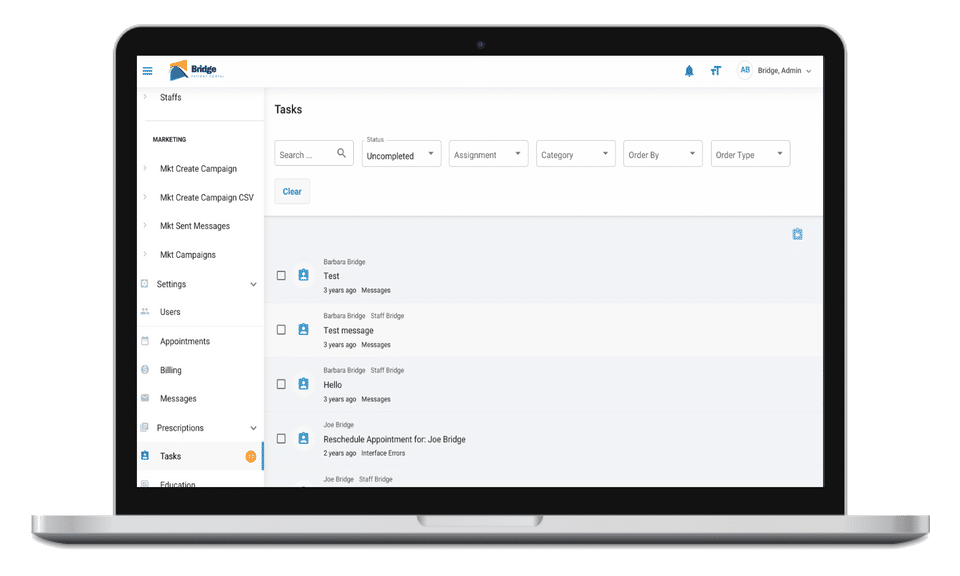Open the Test task title
This screenshot has width=960, height=576.
[331, 276]
